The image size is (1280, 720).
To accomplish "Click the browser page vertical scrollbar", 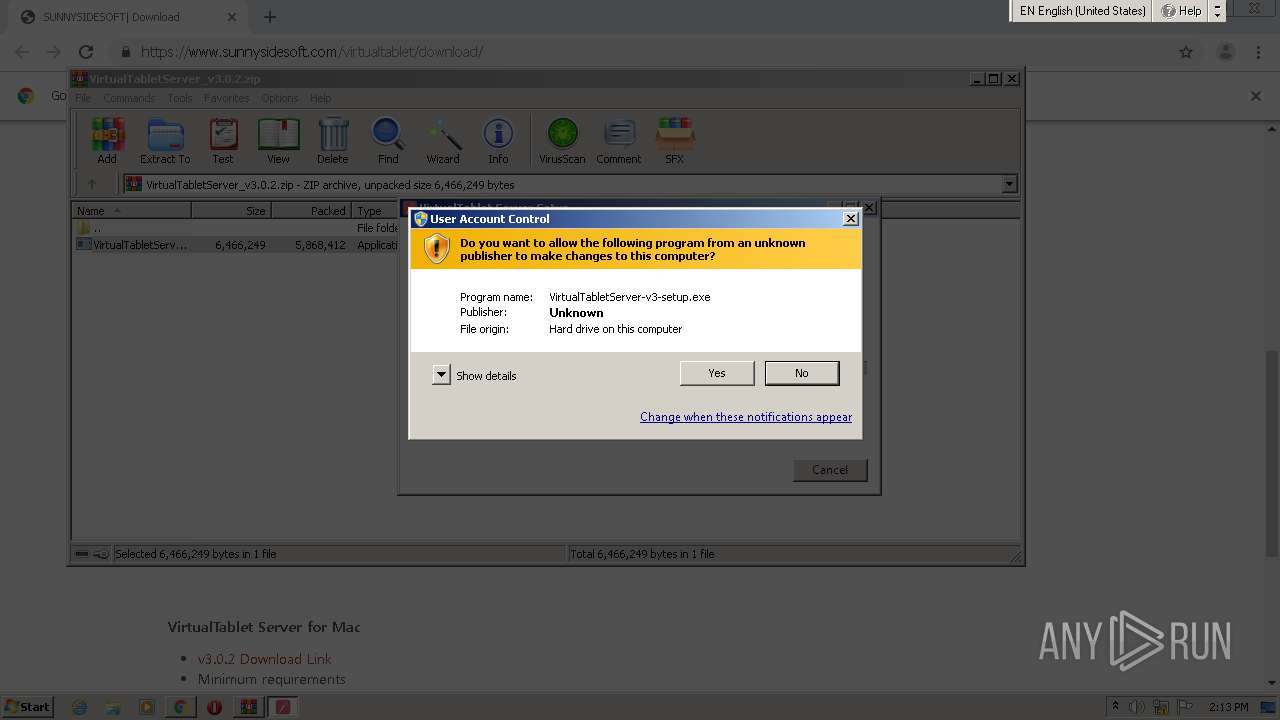I will point(1272,452).
